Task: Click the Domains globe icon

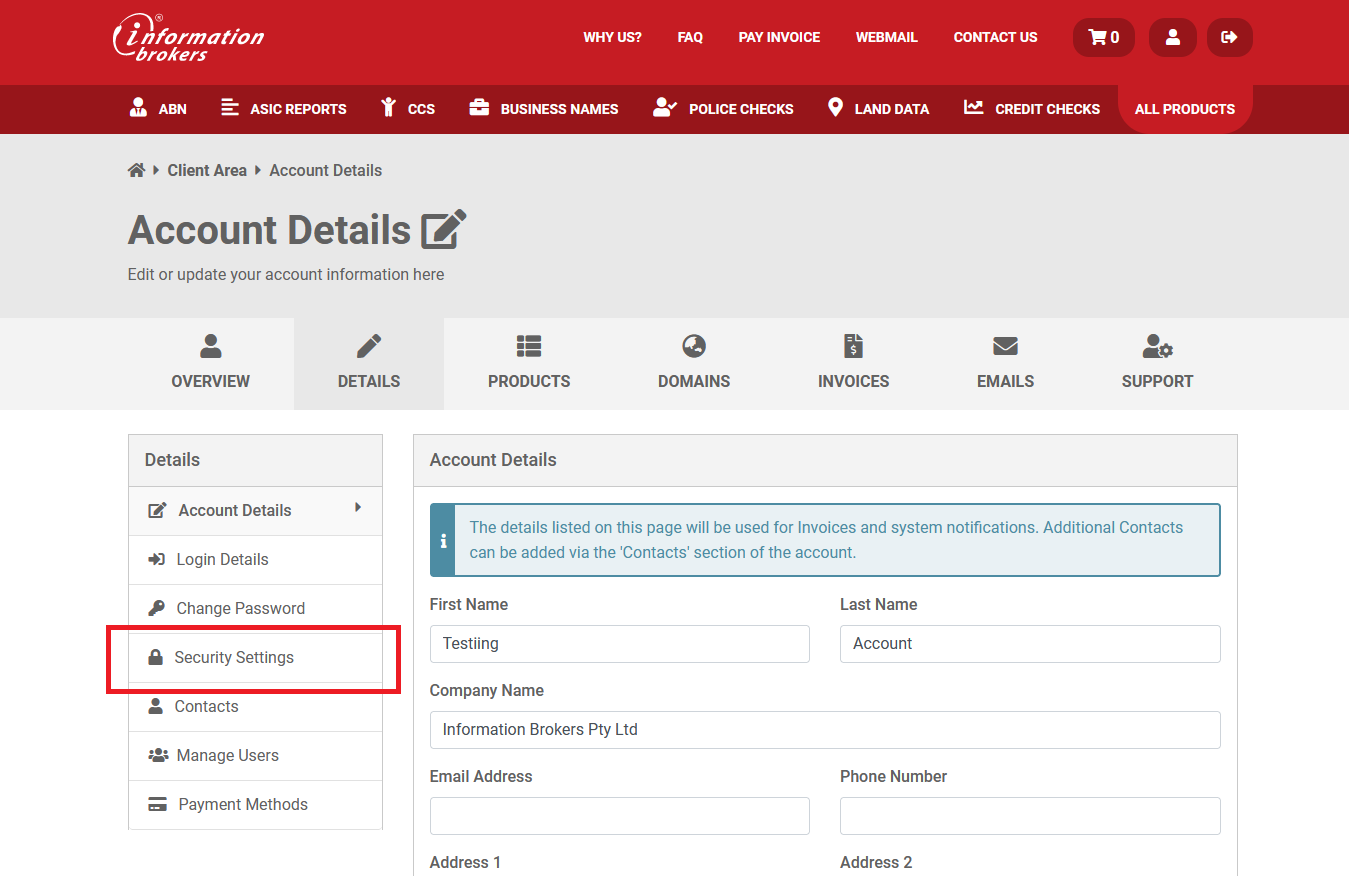Action: point(694,346)
